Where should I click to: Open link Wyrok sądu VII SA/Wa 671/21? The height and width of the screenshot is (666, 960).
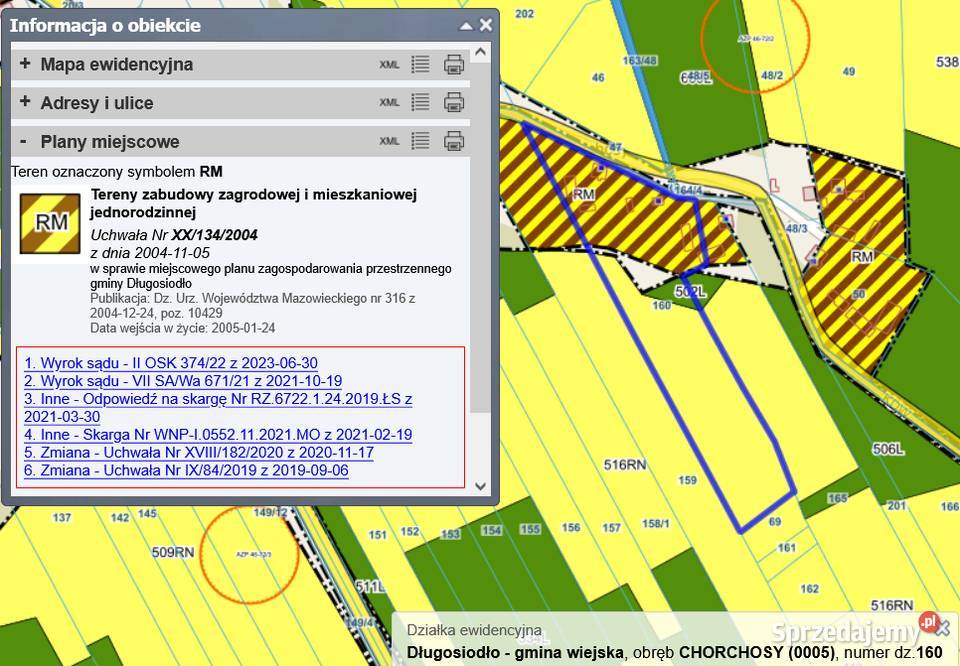(183, 381)
